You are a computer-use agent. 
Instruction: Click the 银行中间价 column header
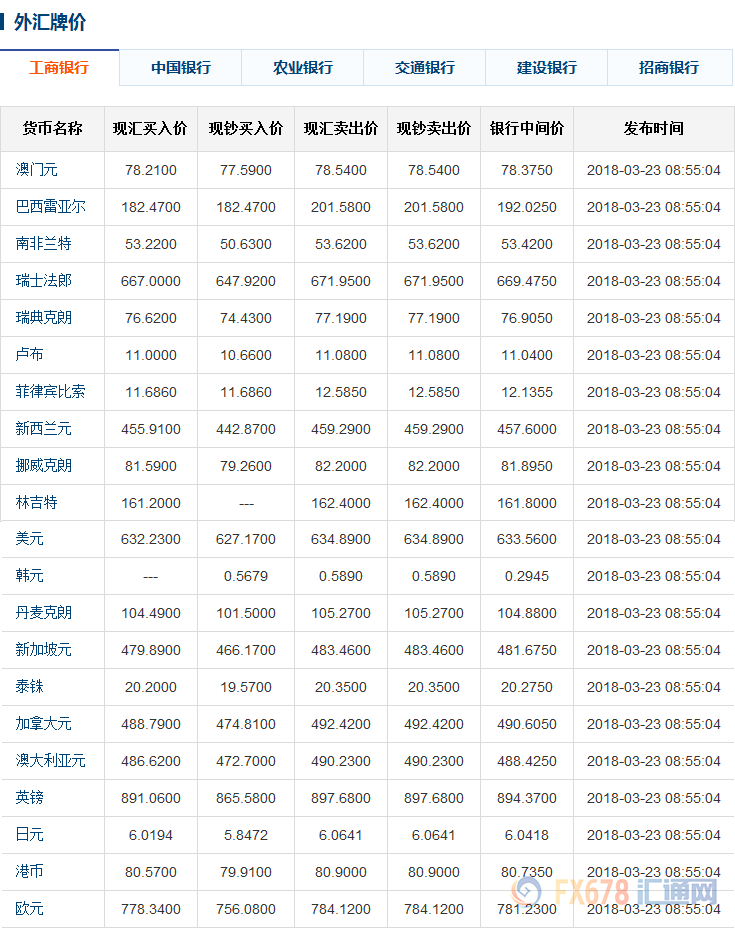[x=527, y=128]
